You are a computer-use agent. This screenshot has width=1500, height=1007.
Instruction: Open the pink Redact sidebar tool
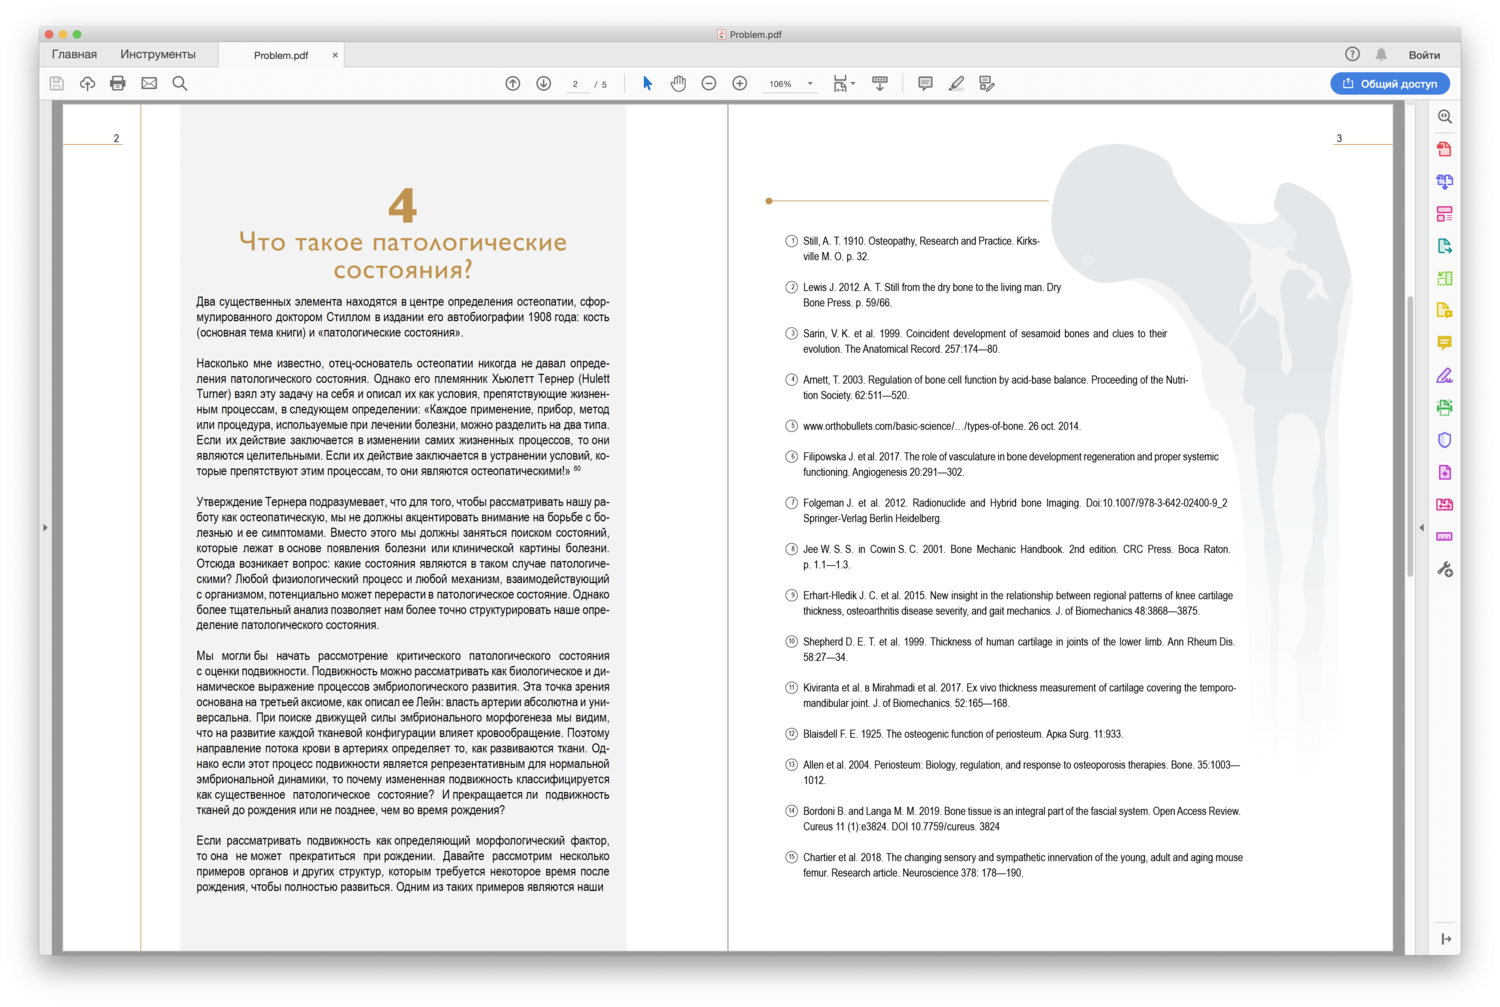click(1445, 505)
